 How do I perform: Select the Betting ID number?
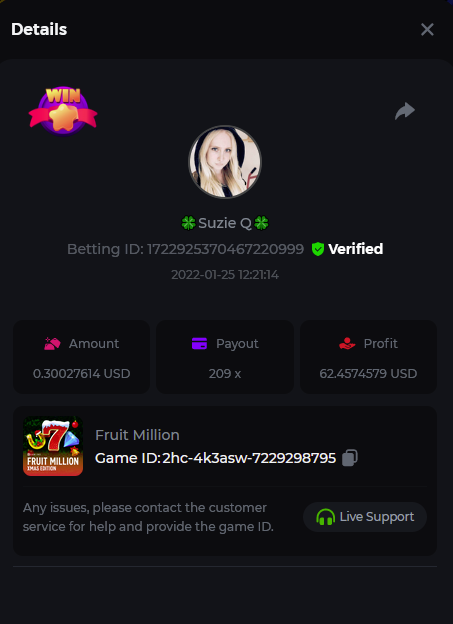[225, 249]
